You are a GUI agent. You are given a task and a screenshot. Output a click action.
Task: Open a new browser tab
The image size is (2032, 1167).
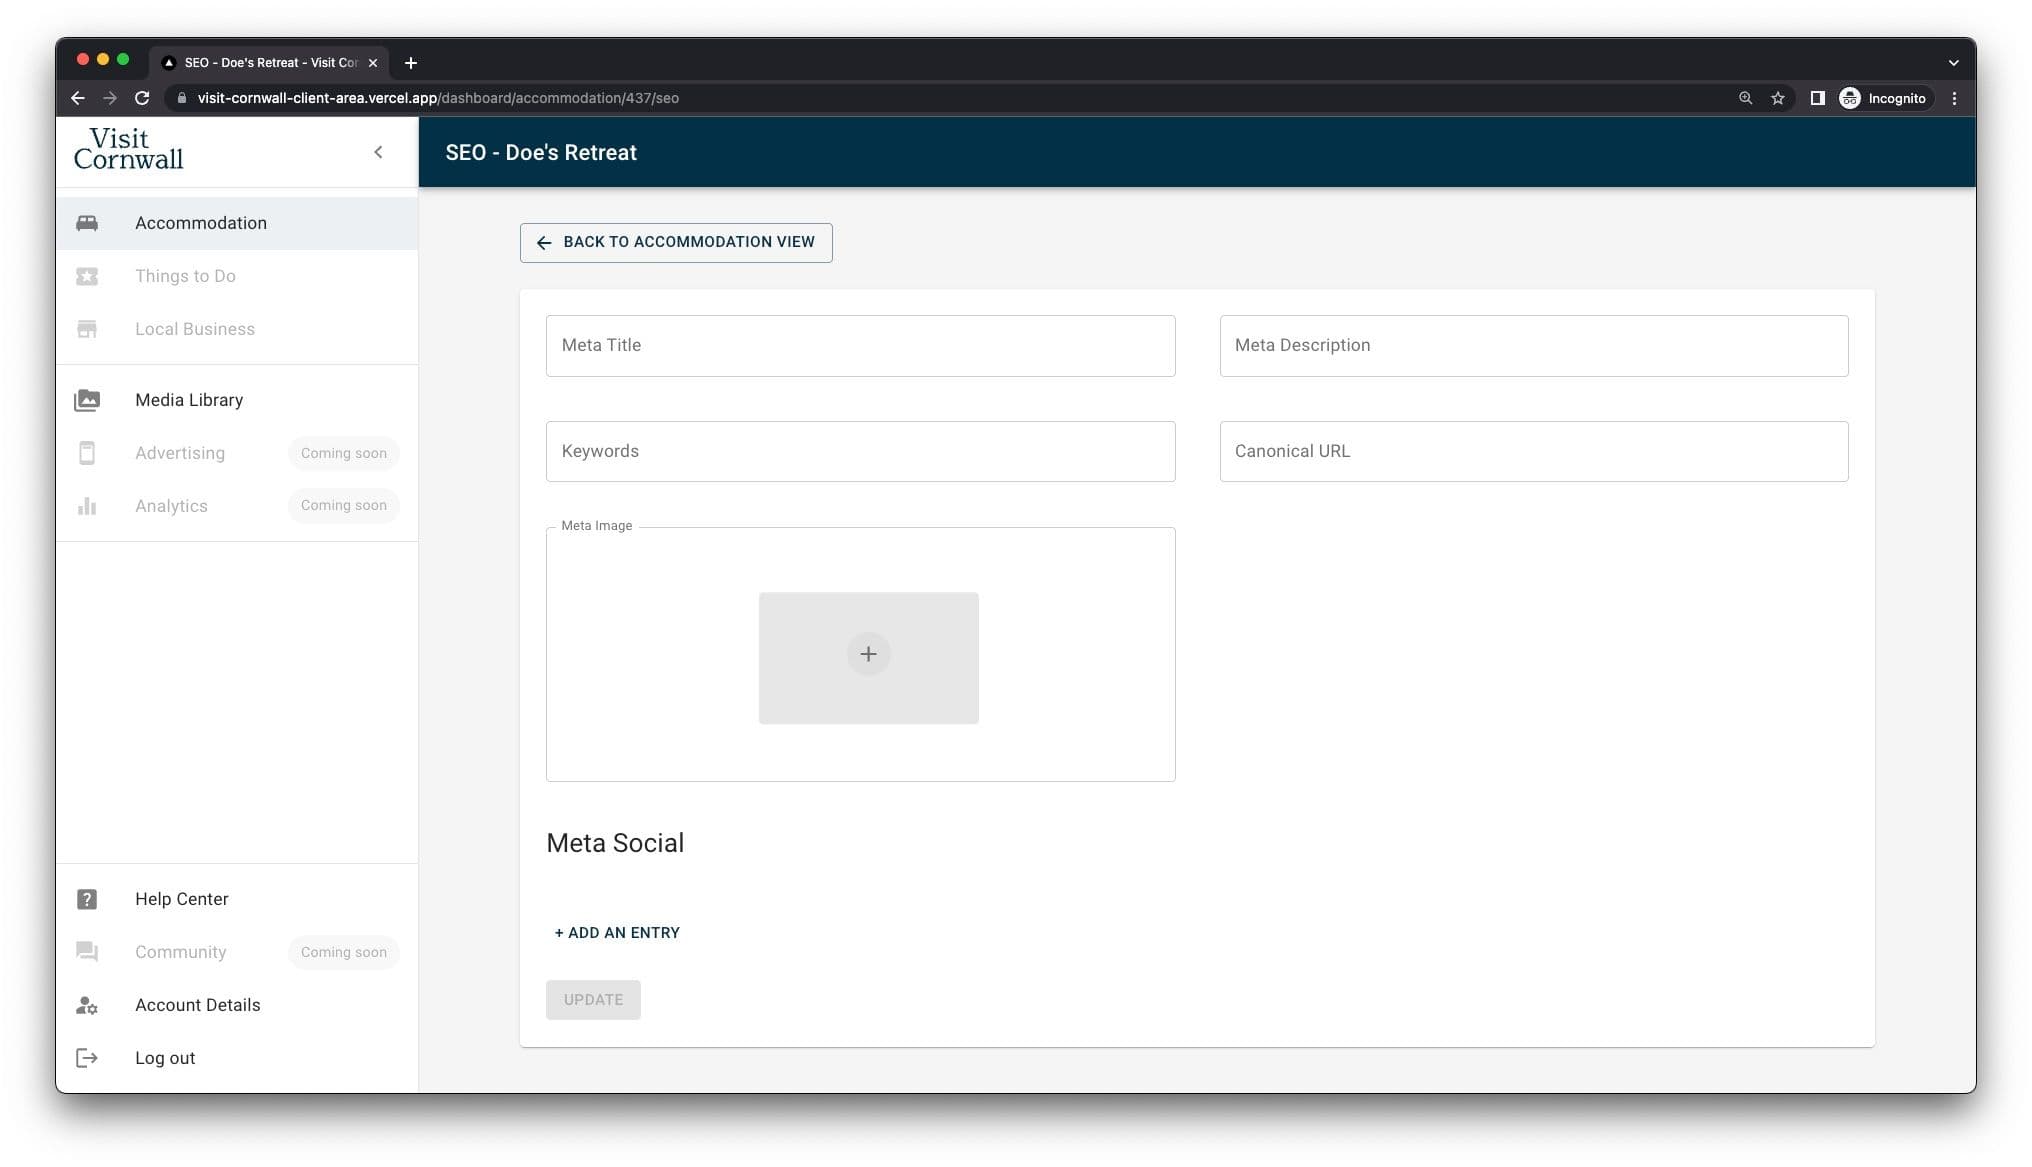[x=410, y=63]
